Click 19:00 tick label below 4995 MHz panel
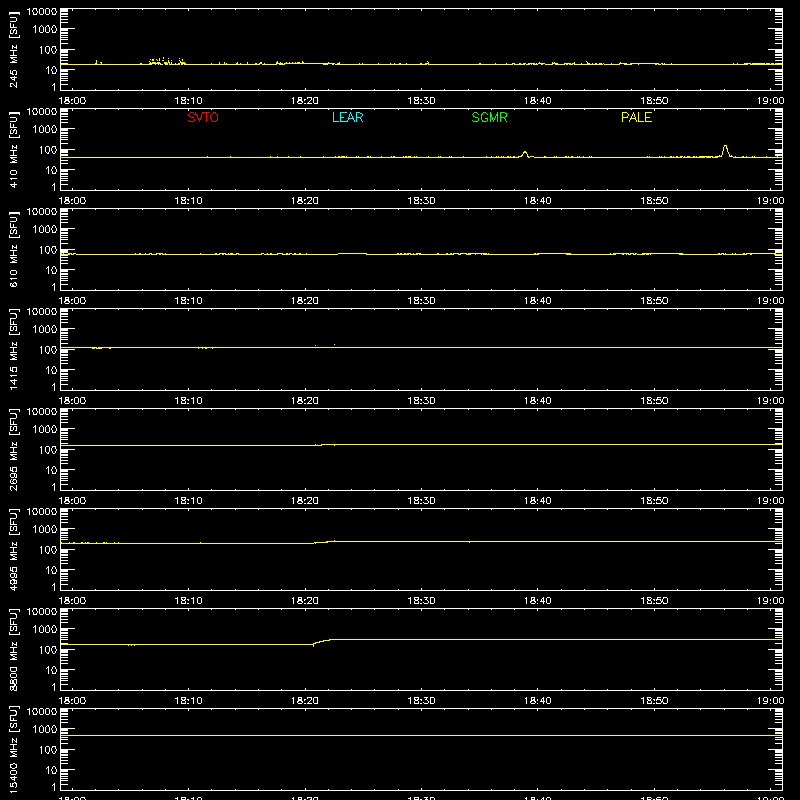Screen dimensions: 800x800 coord(770,601)
